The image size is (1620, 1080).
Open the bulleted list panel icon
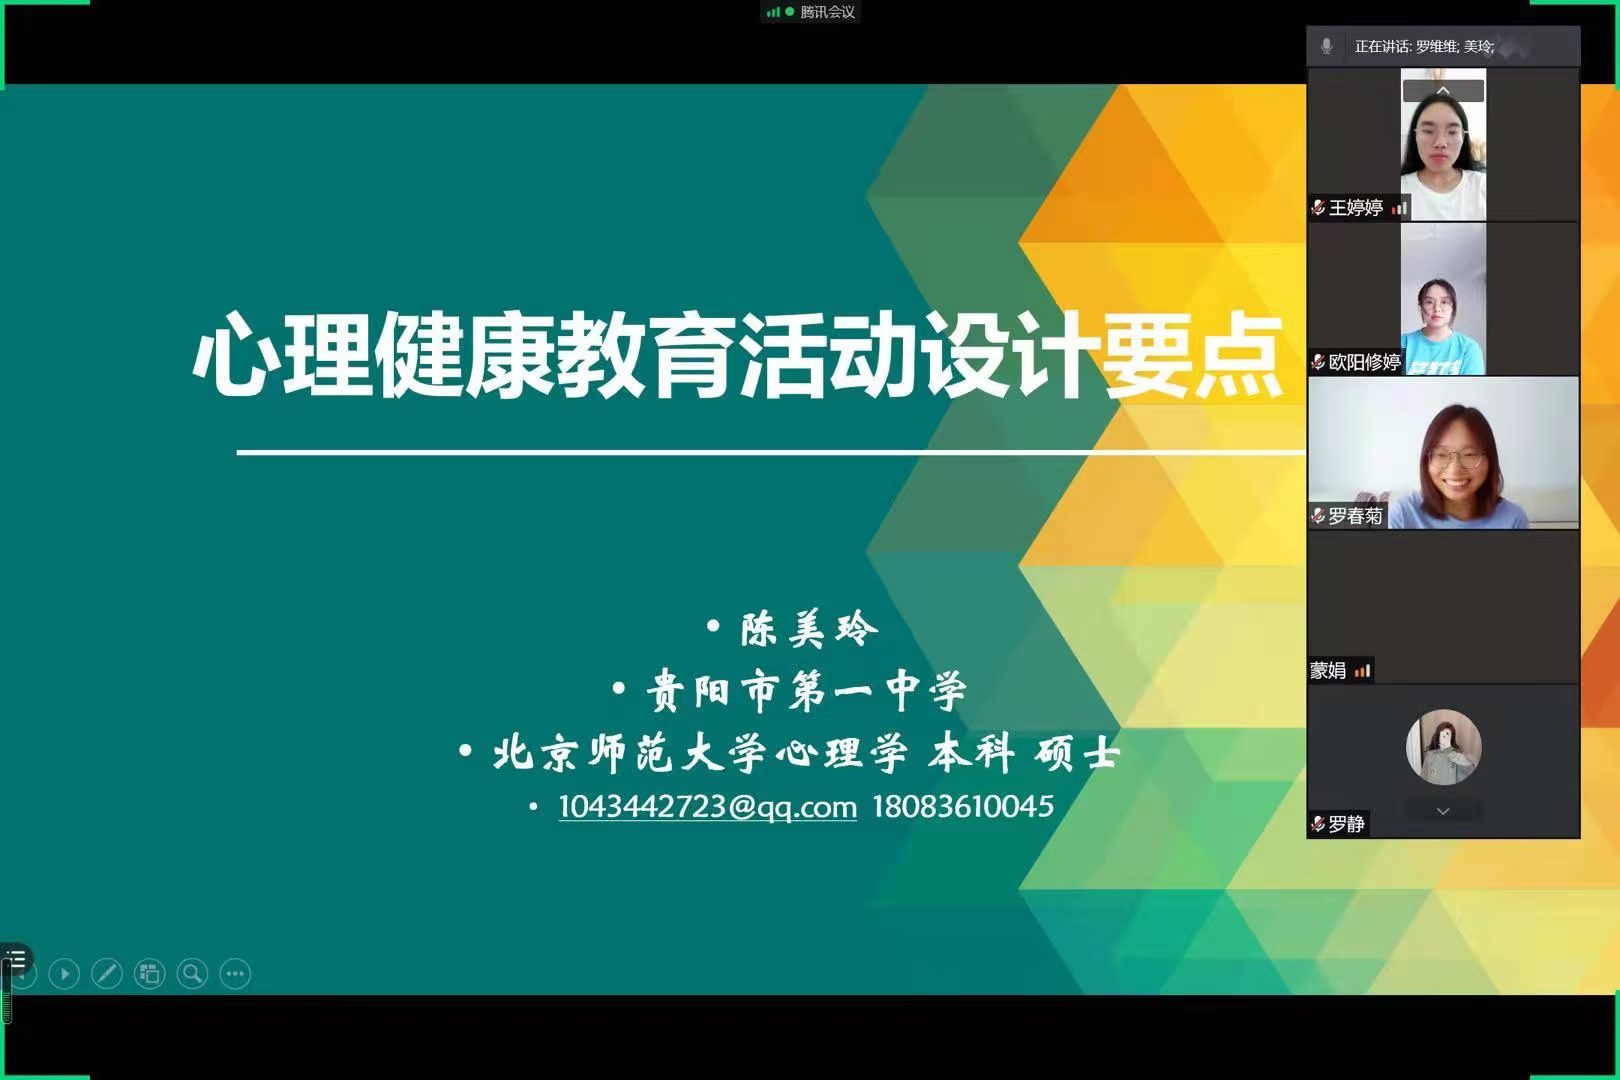tap(16, 960)
